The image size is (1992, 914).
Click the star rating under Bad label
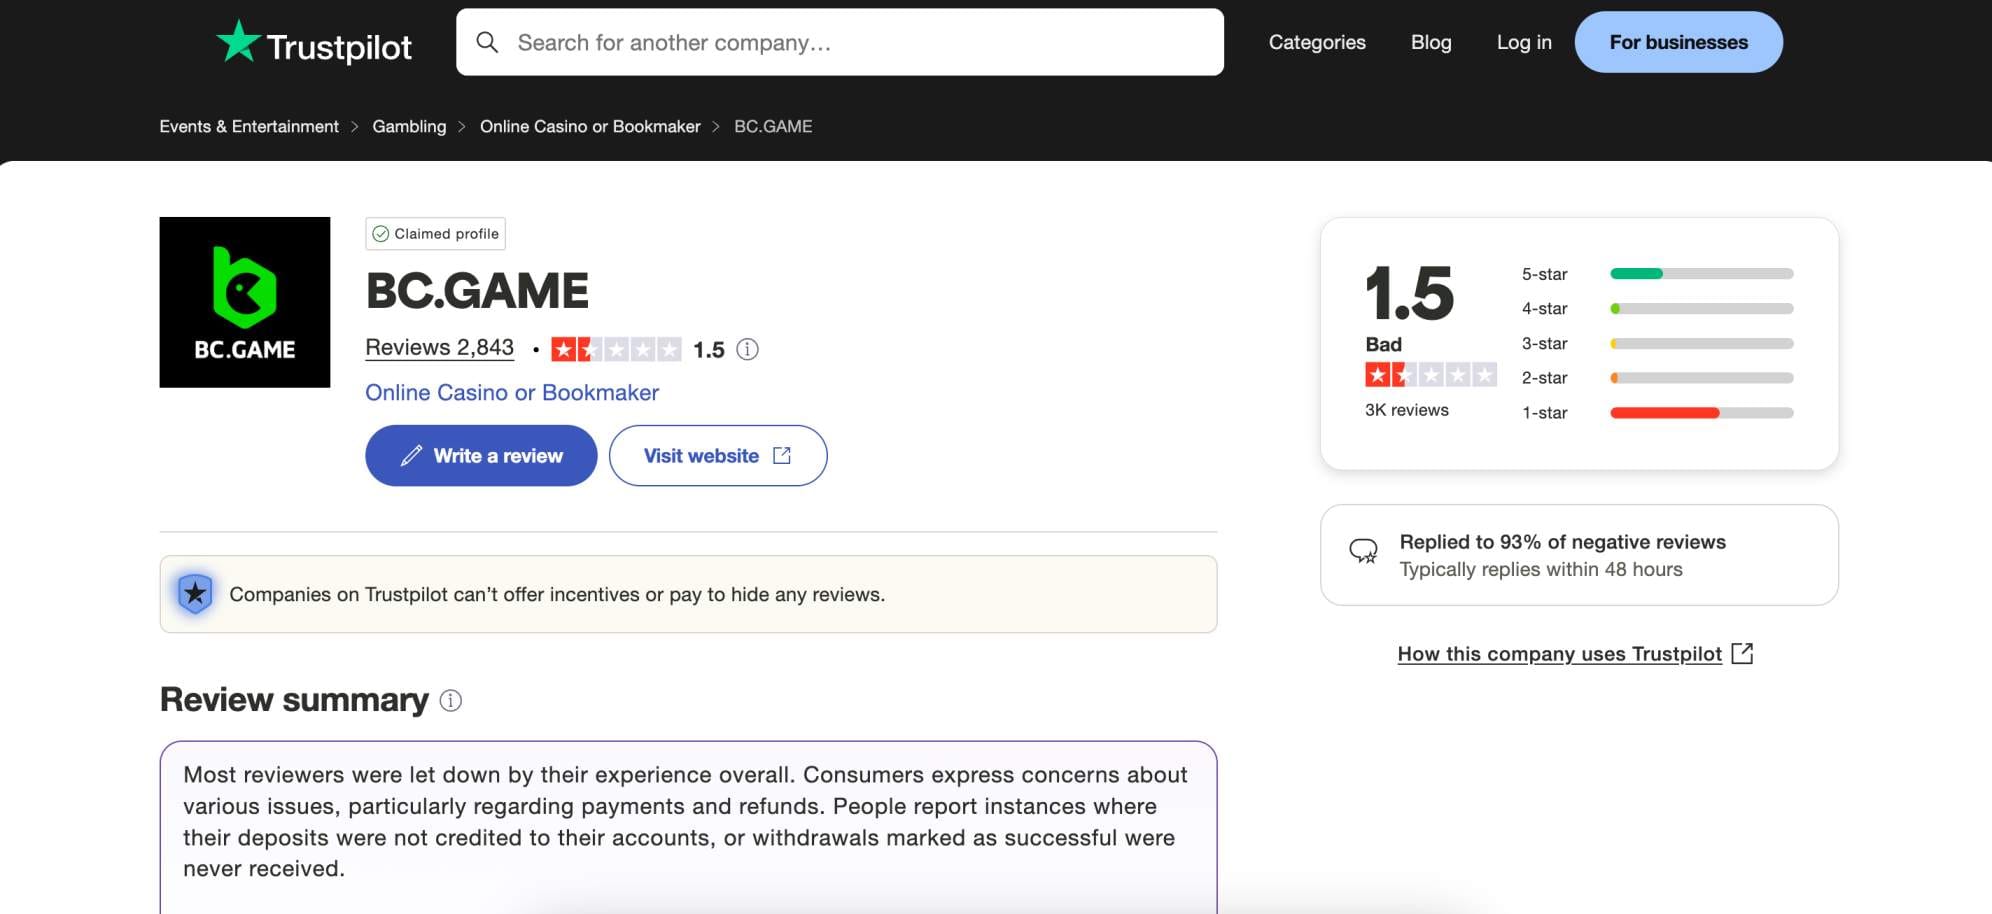point(1431,375)
